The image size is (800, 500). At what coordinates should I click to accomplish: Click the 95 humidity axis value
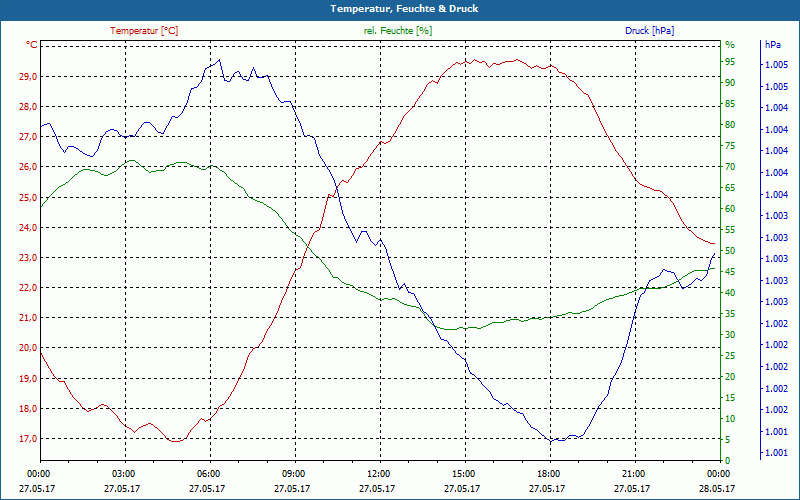(x=730, y=62)
